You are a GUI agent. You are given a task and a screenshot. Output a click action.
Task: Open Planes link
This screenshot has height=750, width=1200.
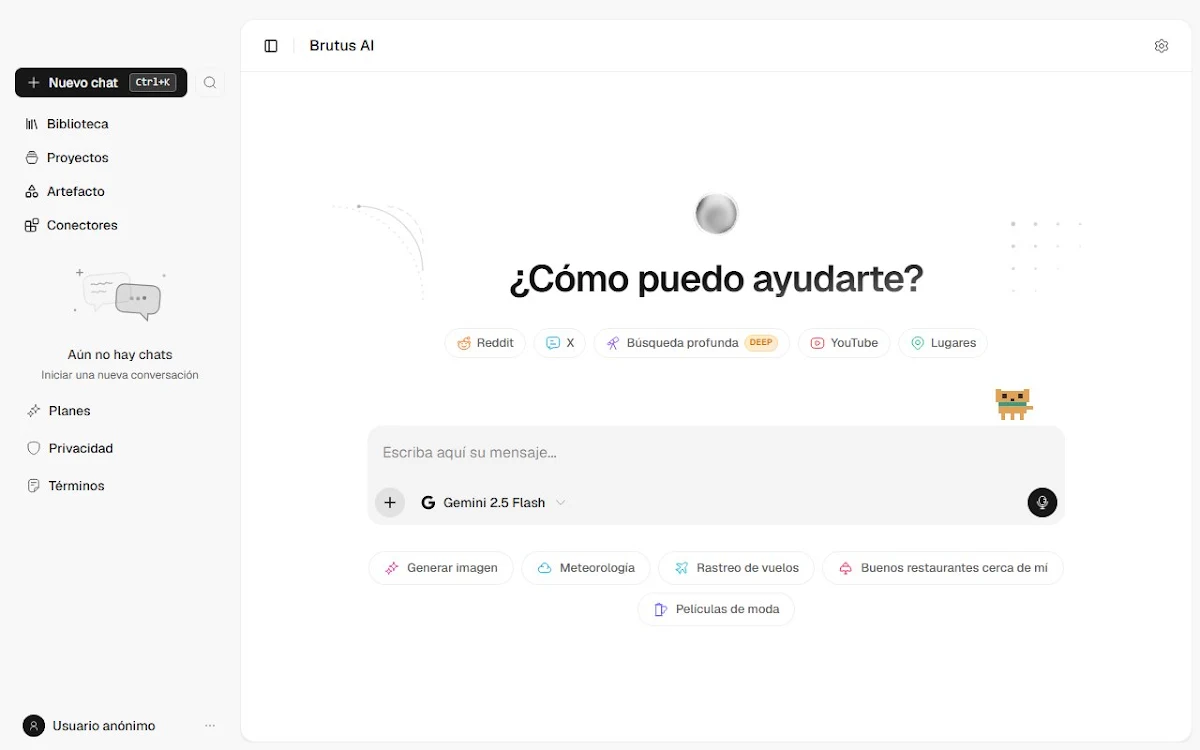[x=59, y=411]
